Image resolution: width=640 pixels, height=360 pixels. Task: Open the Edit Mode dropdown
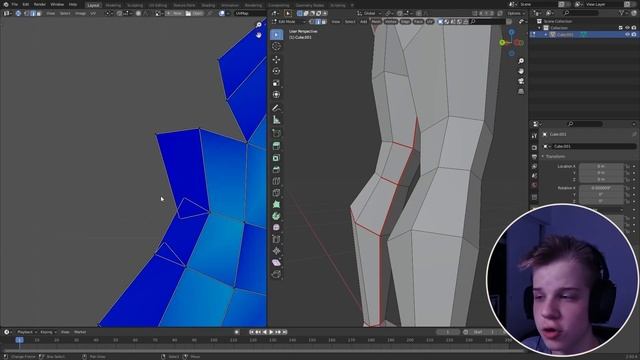pyautogui.click(x=289, y=22)
